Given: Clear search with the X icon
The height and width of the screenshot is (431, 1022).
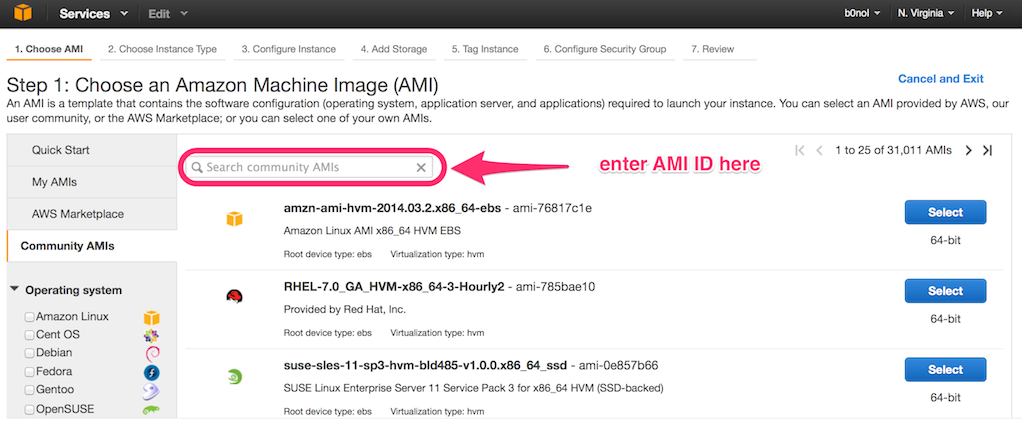Looking at the screenshot, I should (x=421, y=168).
